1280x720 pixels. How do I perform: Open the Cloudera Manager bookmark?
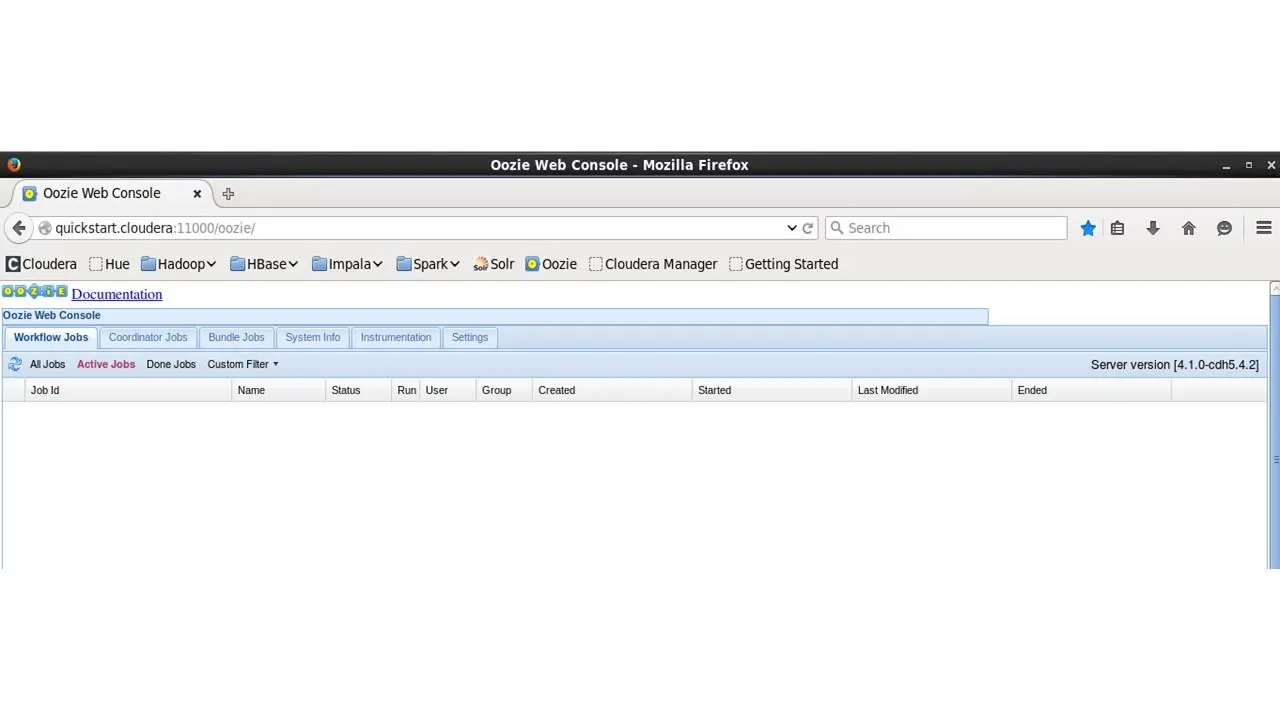point(653,264)
